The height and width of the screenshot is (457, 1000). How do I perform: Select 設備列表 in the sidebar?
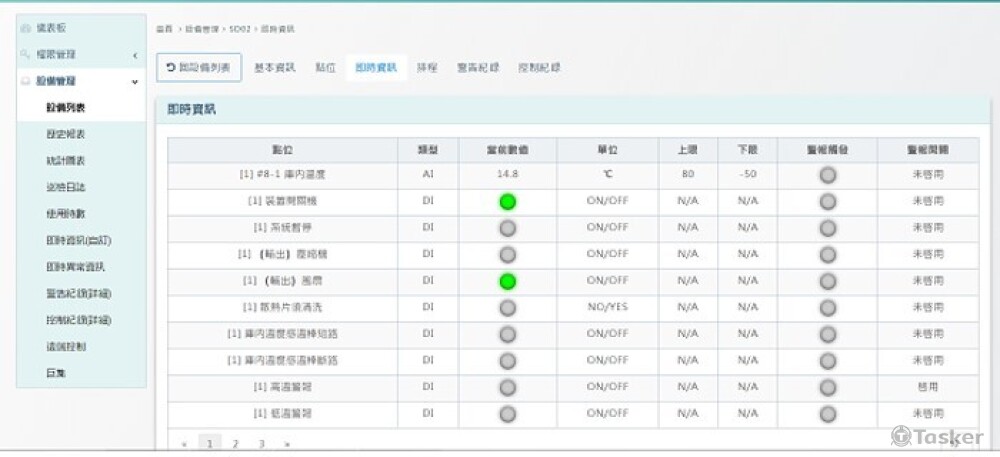coord(66,108)
